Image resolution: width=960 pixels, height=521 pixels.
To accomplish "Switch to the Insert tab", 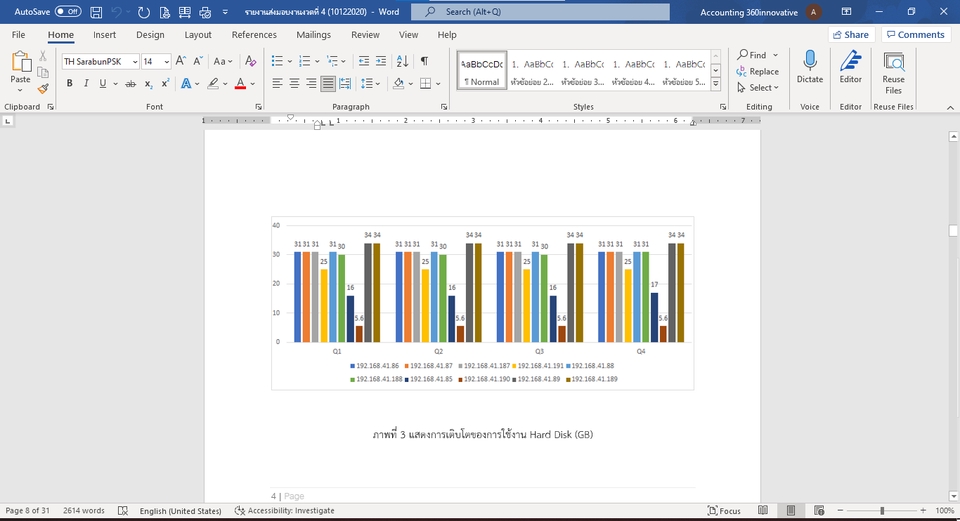I will pos(104,35).
